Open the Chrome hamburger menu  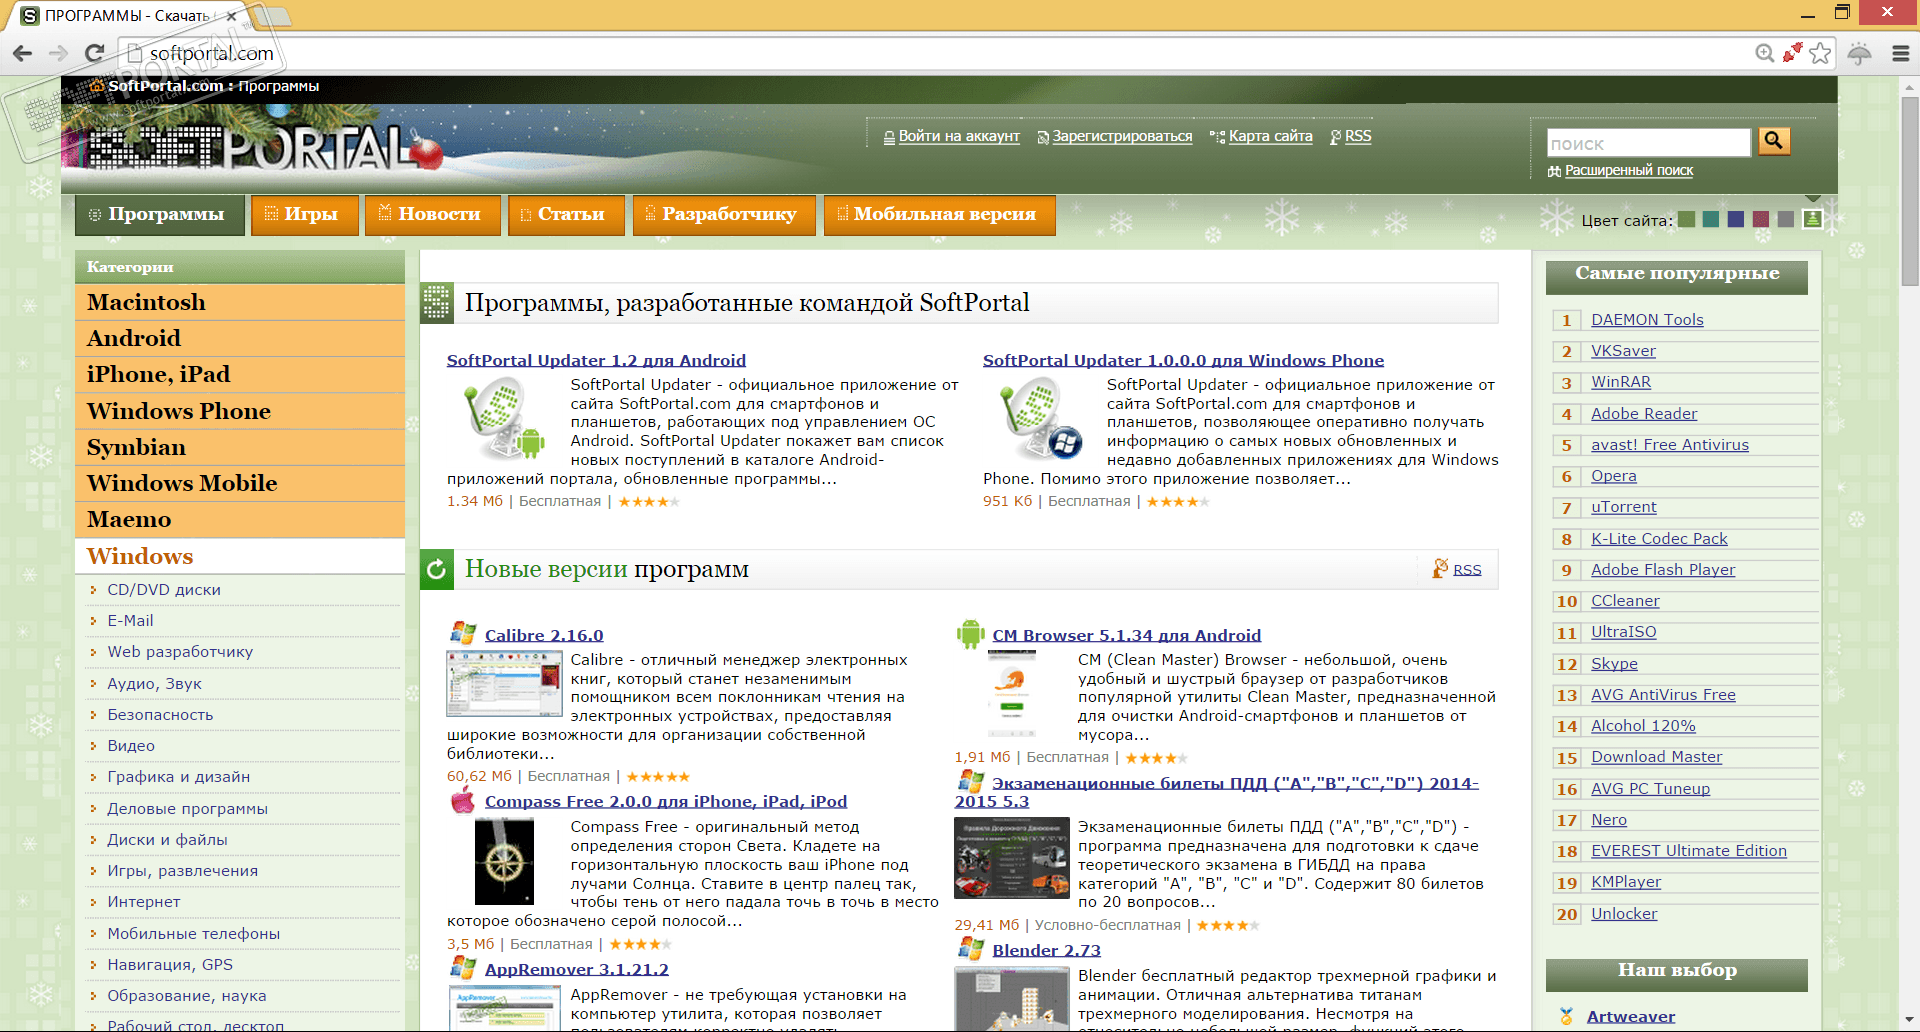[x=1901, y=53]
